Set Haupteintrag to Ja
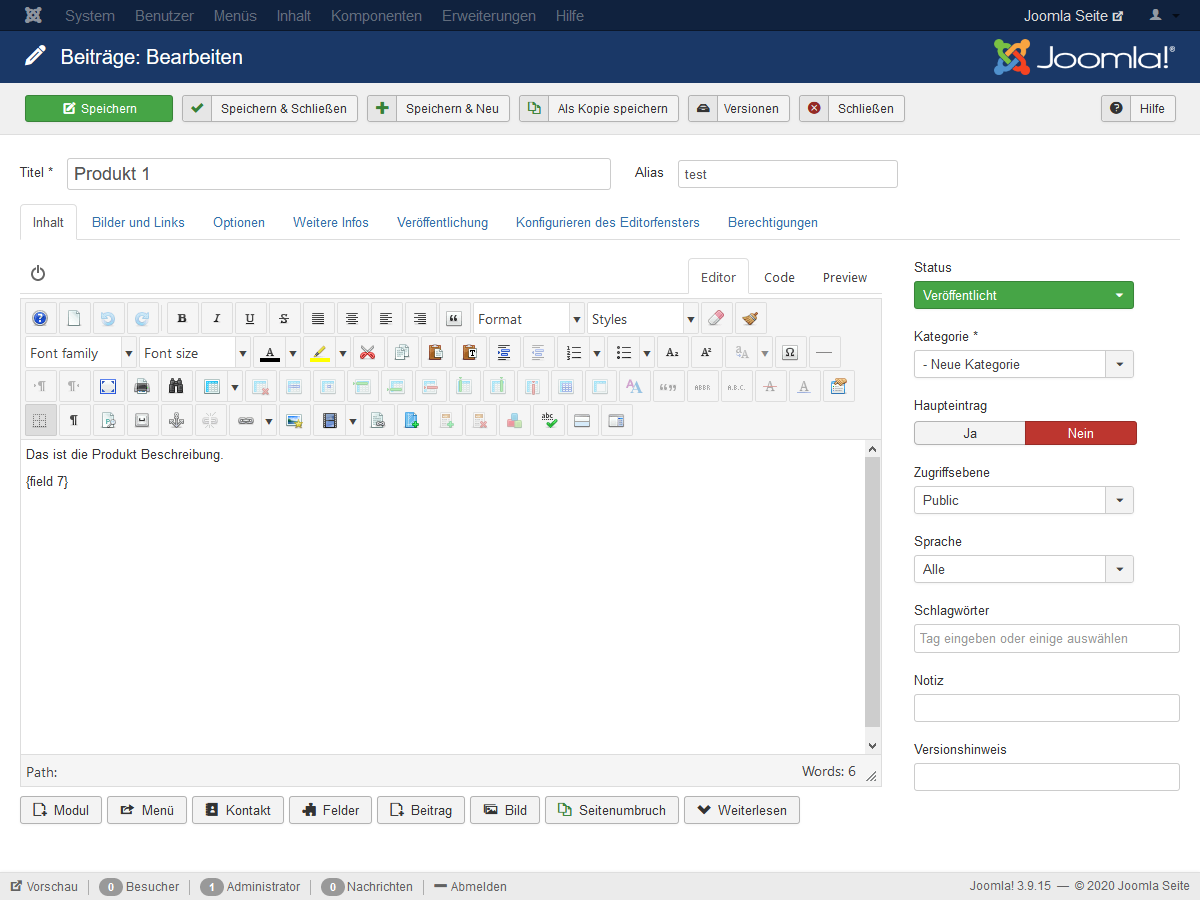 (970, 433)
